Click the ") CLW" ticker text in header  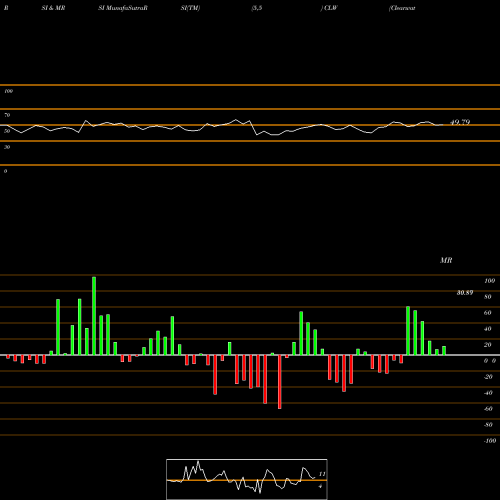pyautogui.click(x=329, y=8)
